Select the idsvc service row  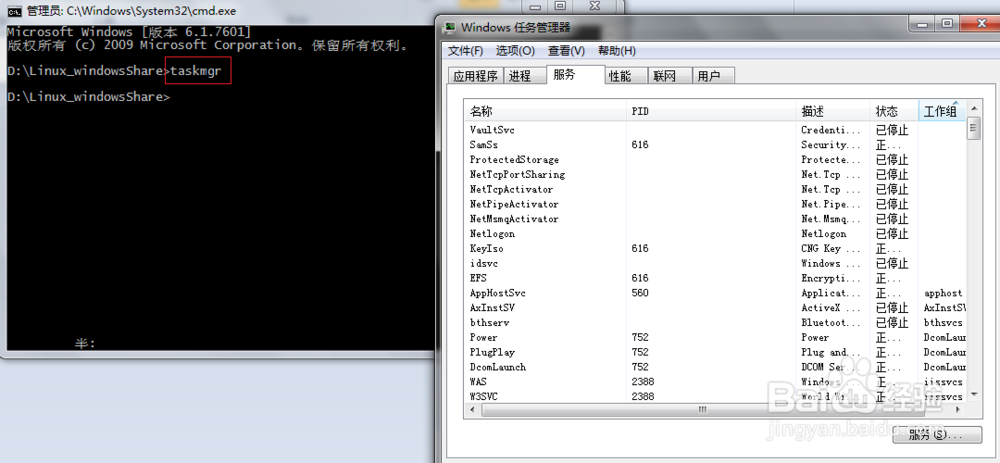click(x=716, y=263)
